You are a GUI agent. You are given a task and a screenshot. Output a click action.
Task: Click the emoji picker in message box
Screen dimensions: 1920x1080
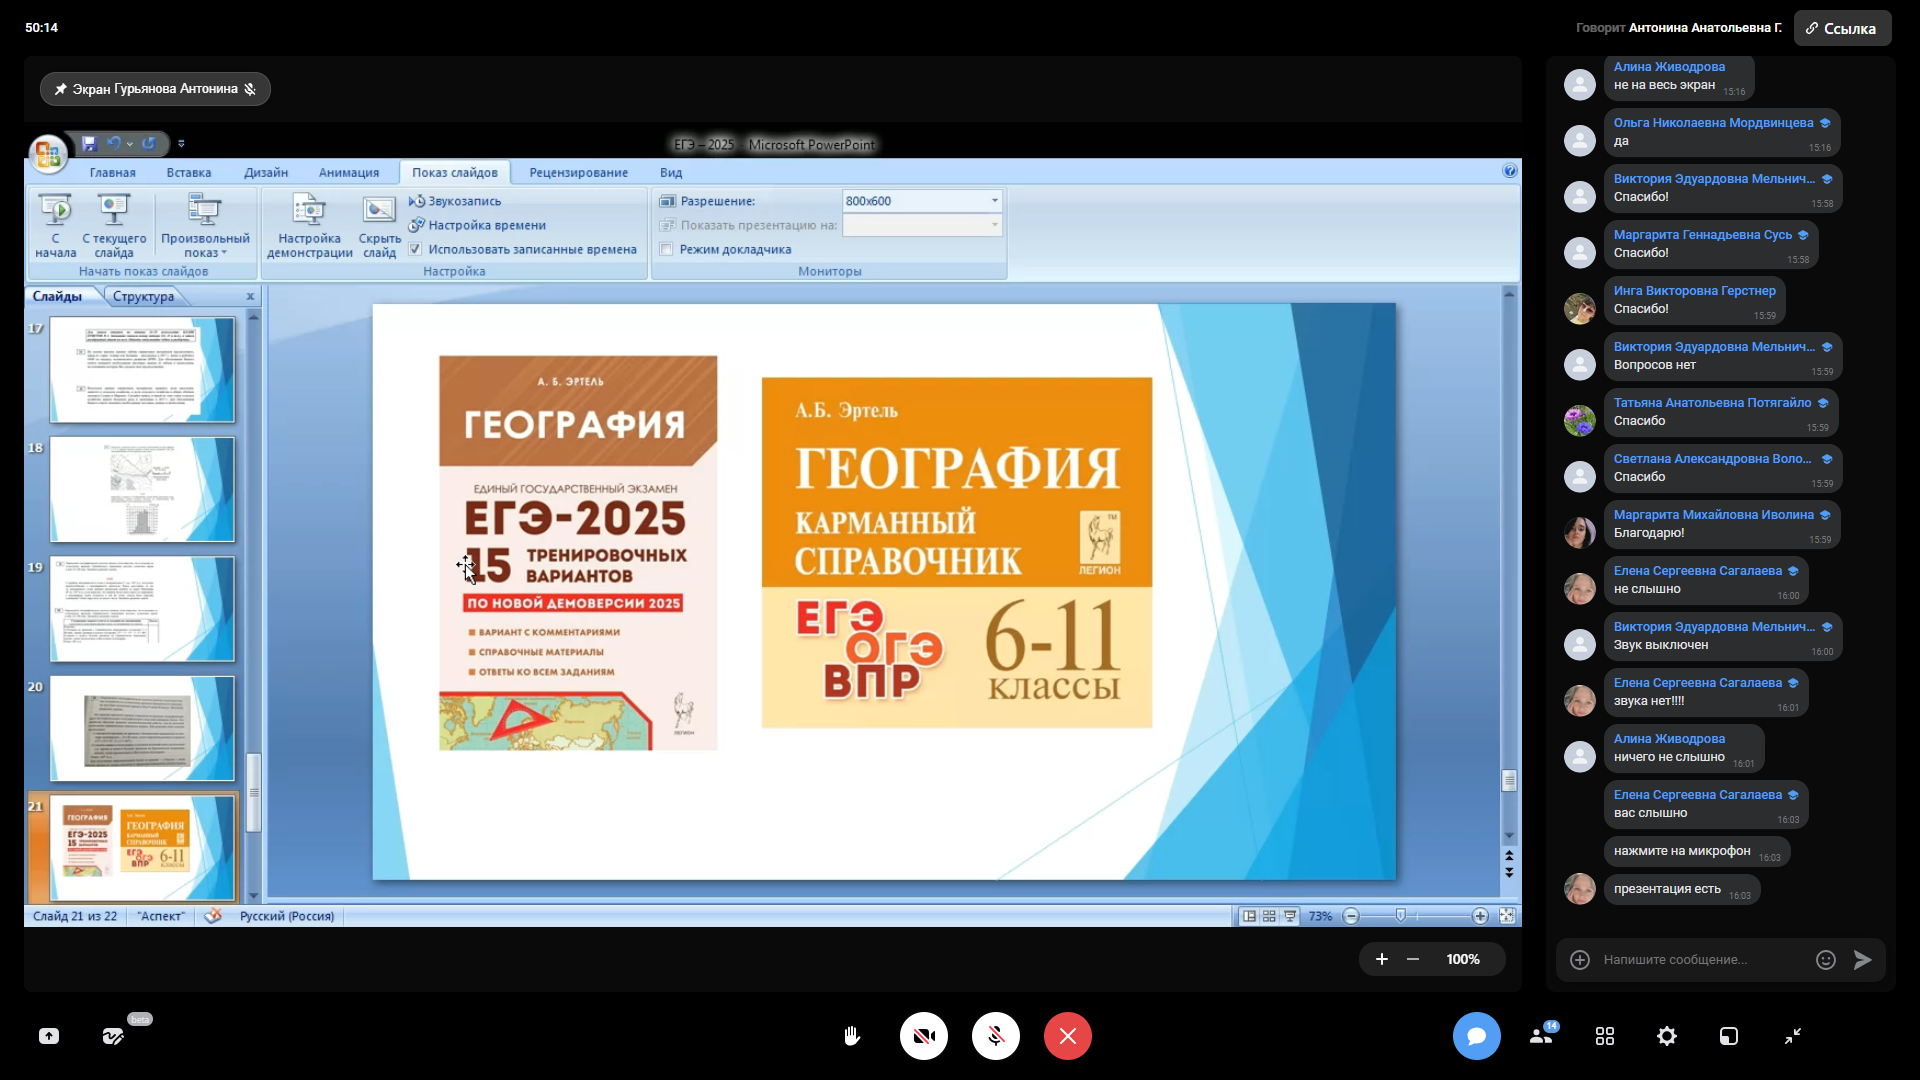(x=1826, y=960)
